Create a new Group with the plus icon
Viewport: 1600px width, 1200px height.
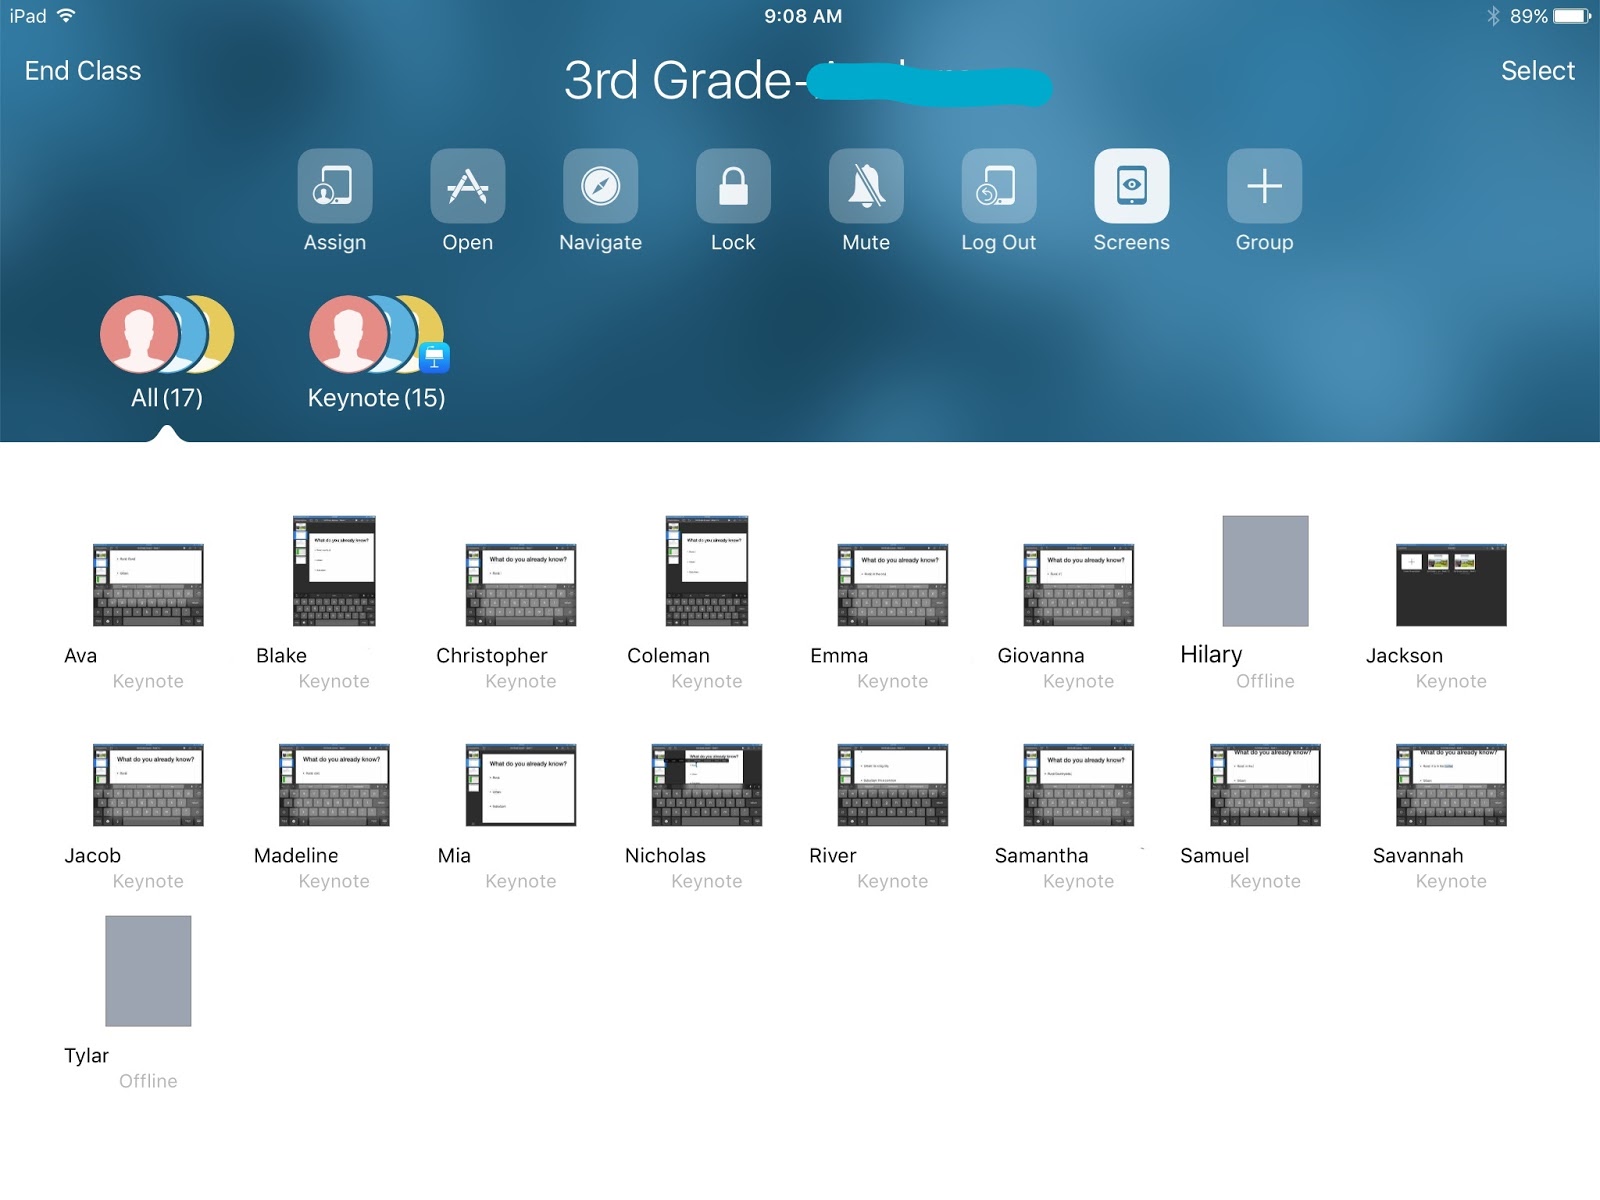click(1263, 186)
